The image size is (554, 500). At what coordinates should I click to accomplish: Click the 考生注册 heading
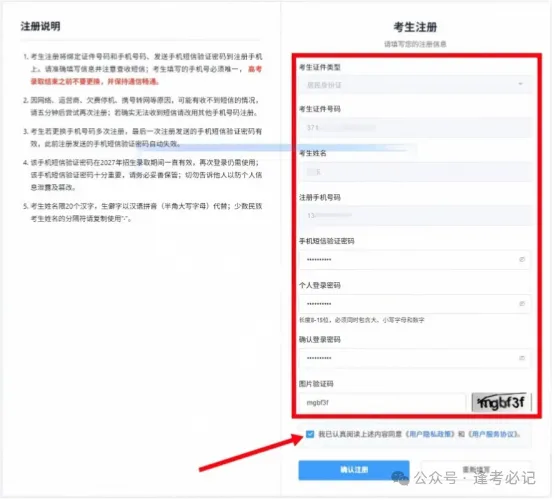click(416, 27)
